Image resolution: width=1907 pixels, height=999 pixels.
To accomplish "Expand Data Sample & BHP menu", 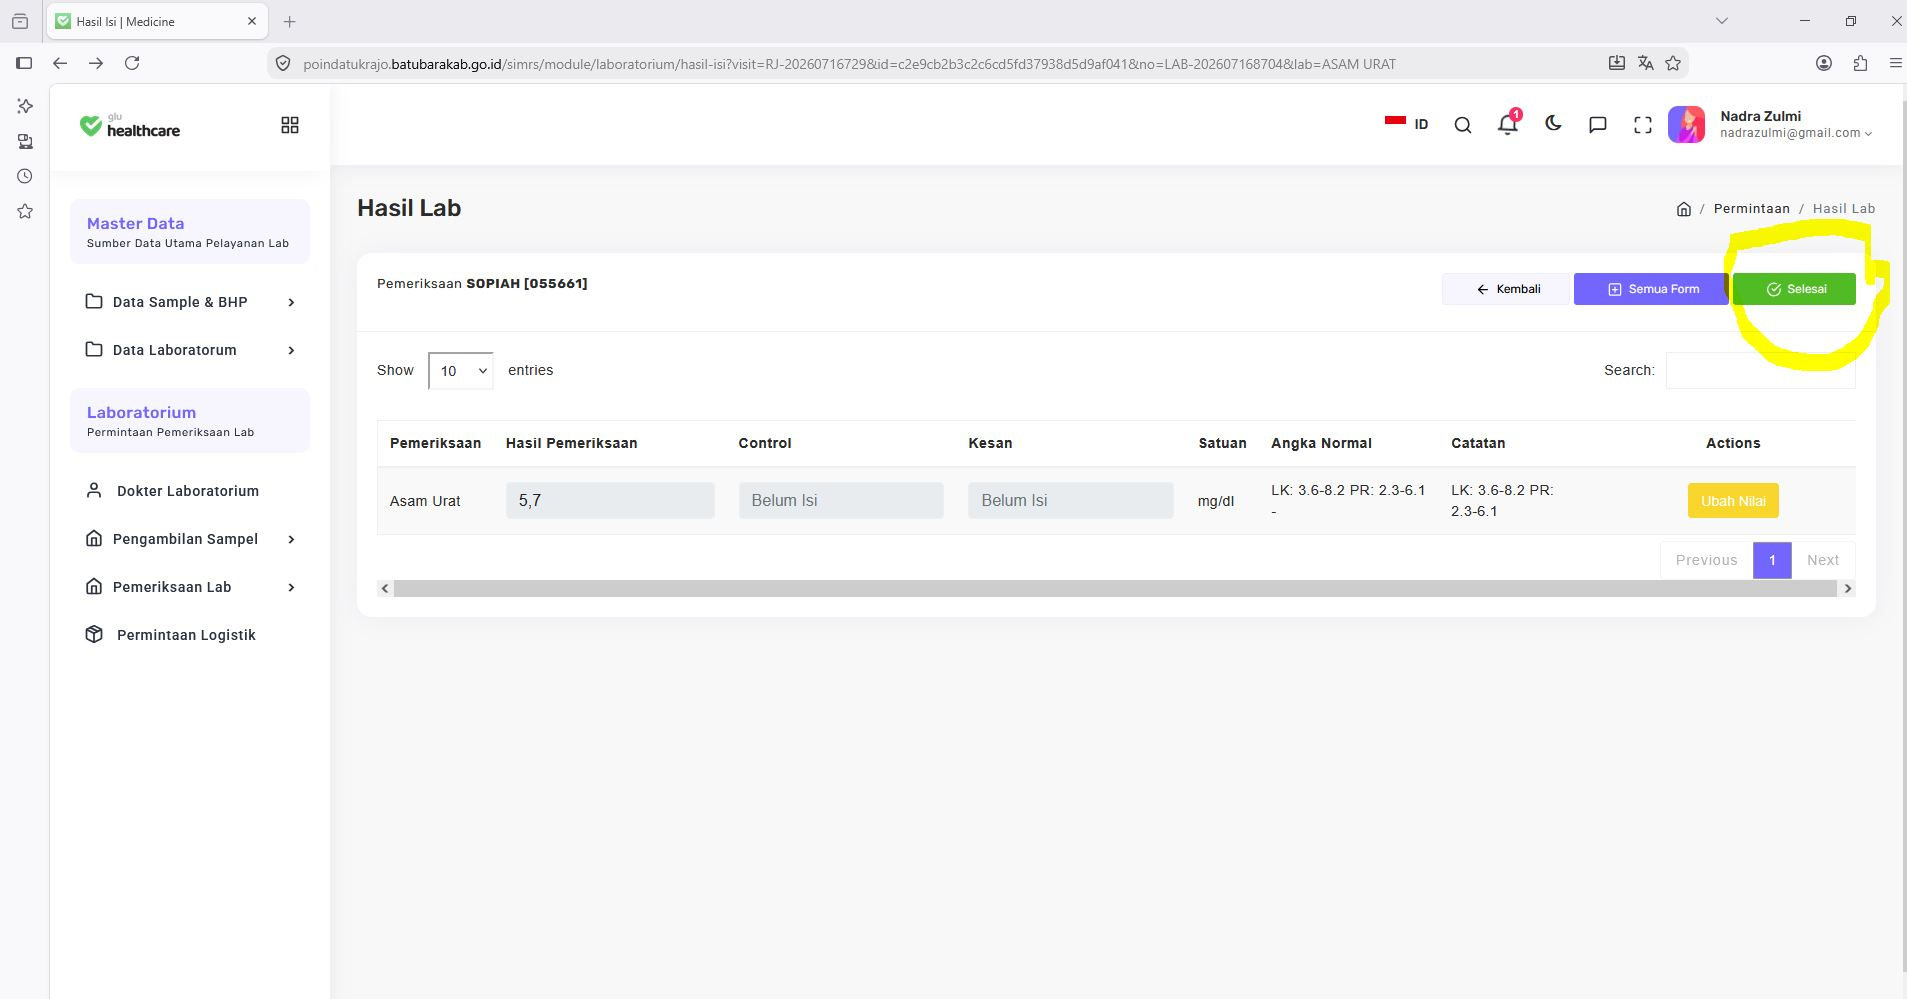I will 190,302.
